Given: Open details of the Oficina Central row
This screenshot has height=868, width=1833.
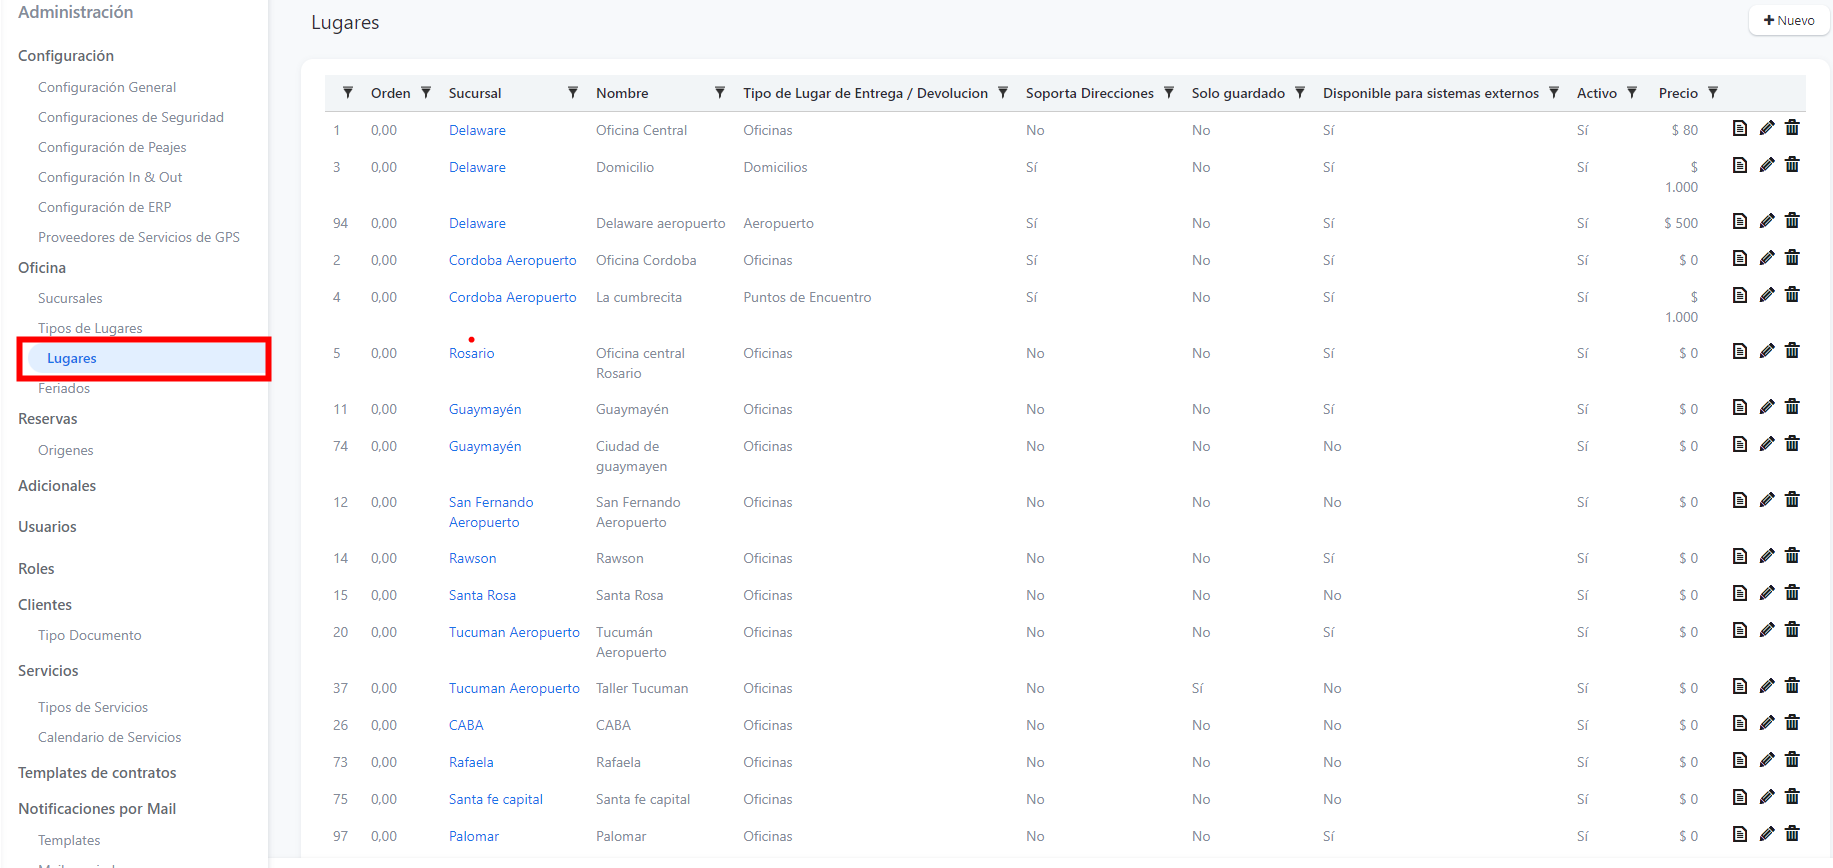Looking at the screenshot, I should point(1739,128).
